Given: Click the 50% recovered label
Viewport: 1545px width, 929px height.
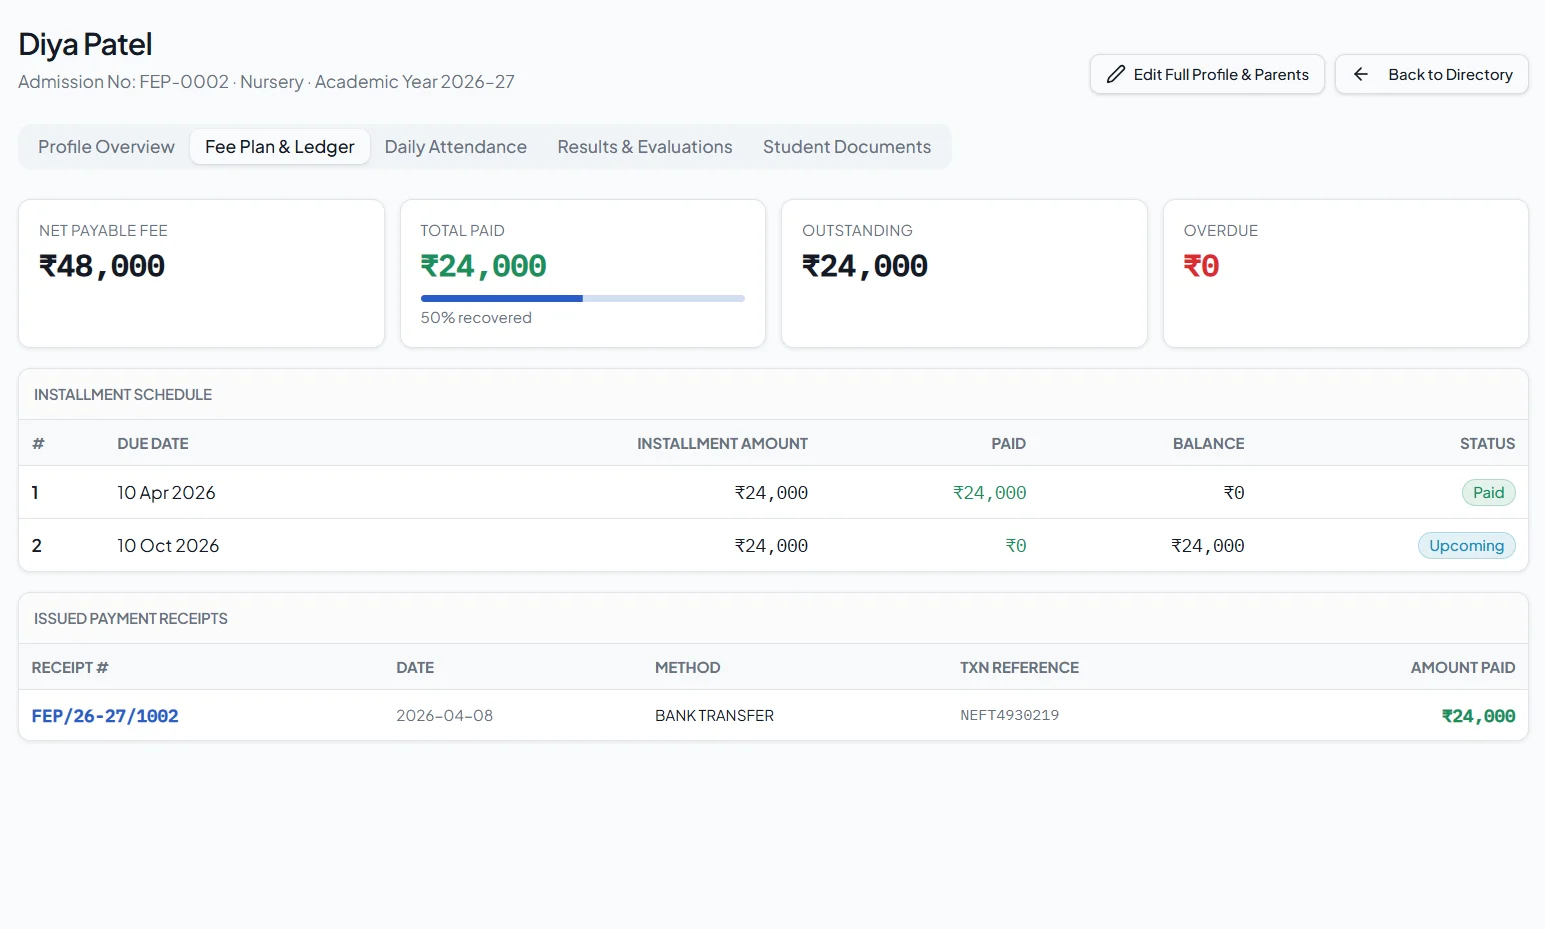Looking at the screenshot, I should click(476, 318).
